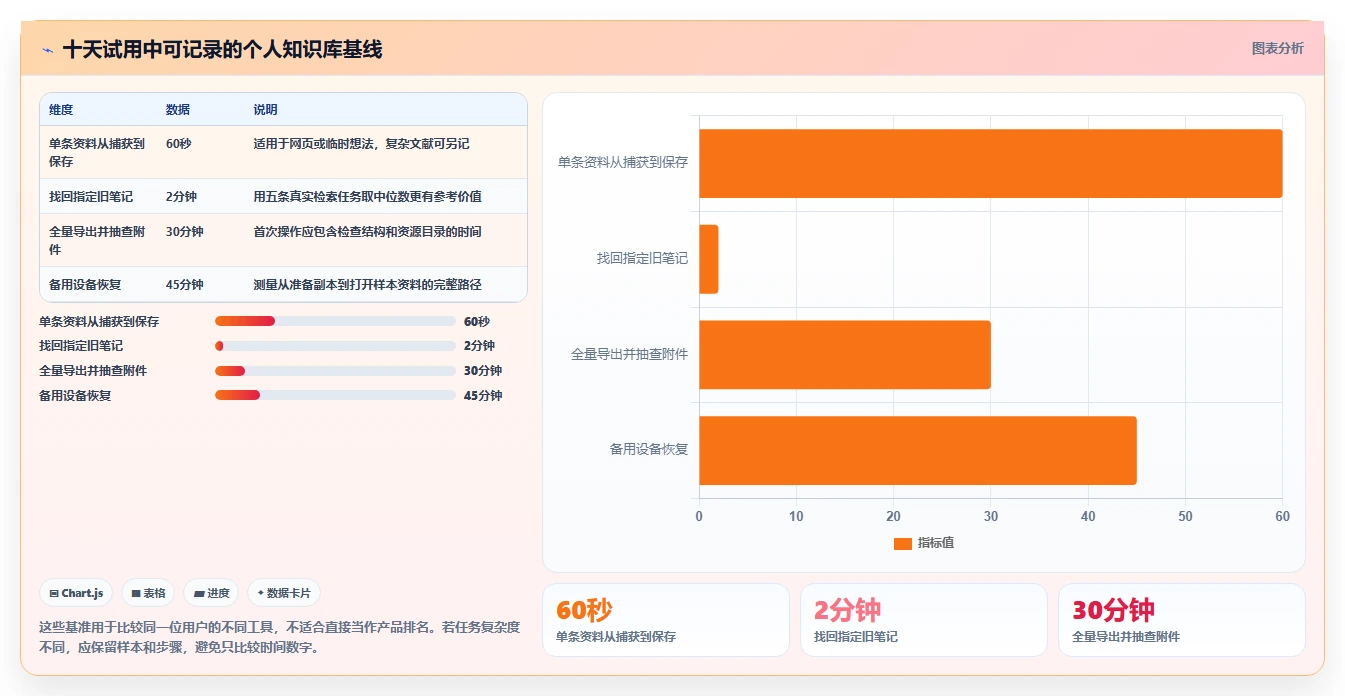The image size is (1345, 696).
Task: Click the chart bar for 找回指定旧笔记
Action: 708,259
